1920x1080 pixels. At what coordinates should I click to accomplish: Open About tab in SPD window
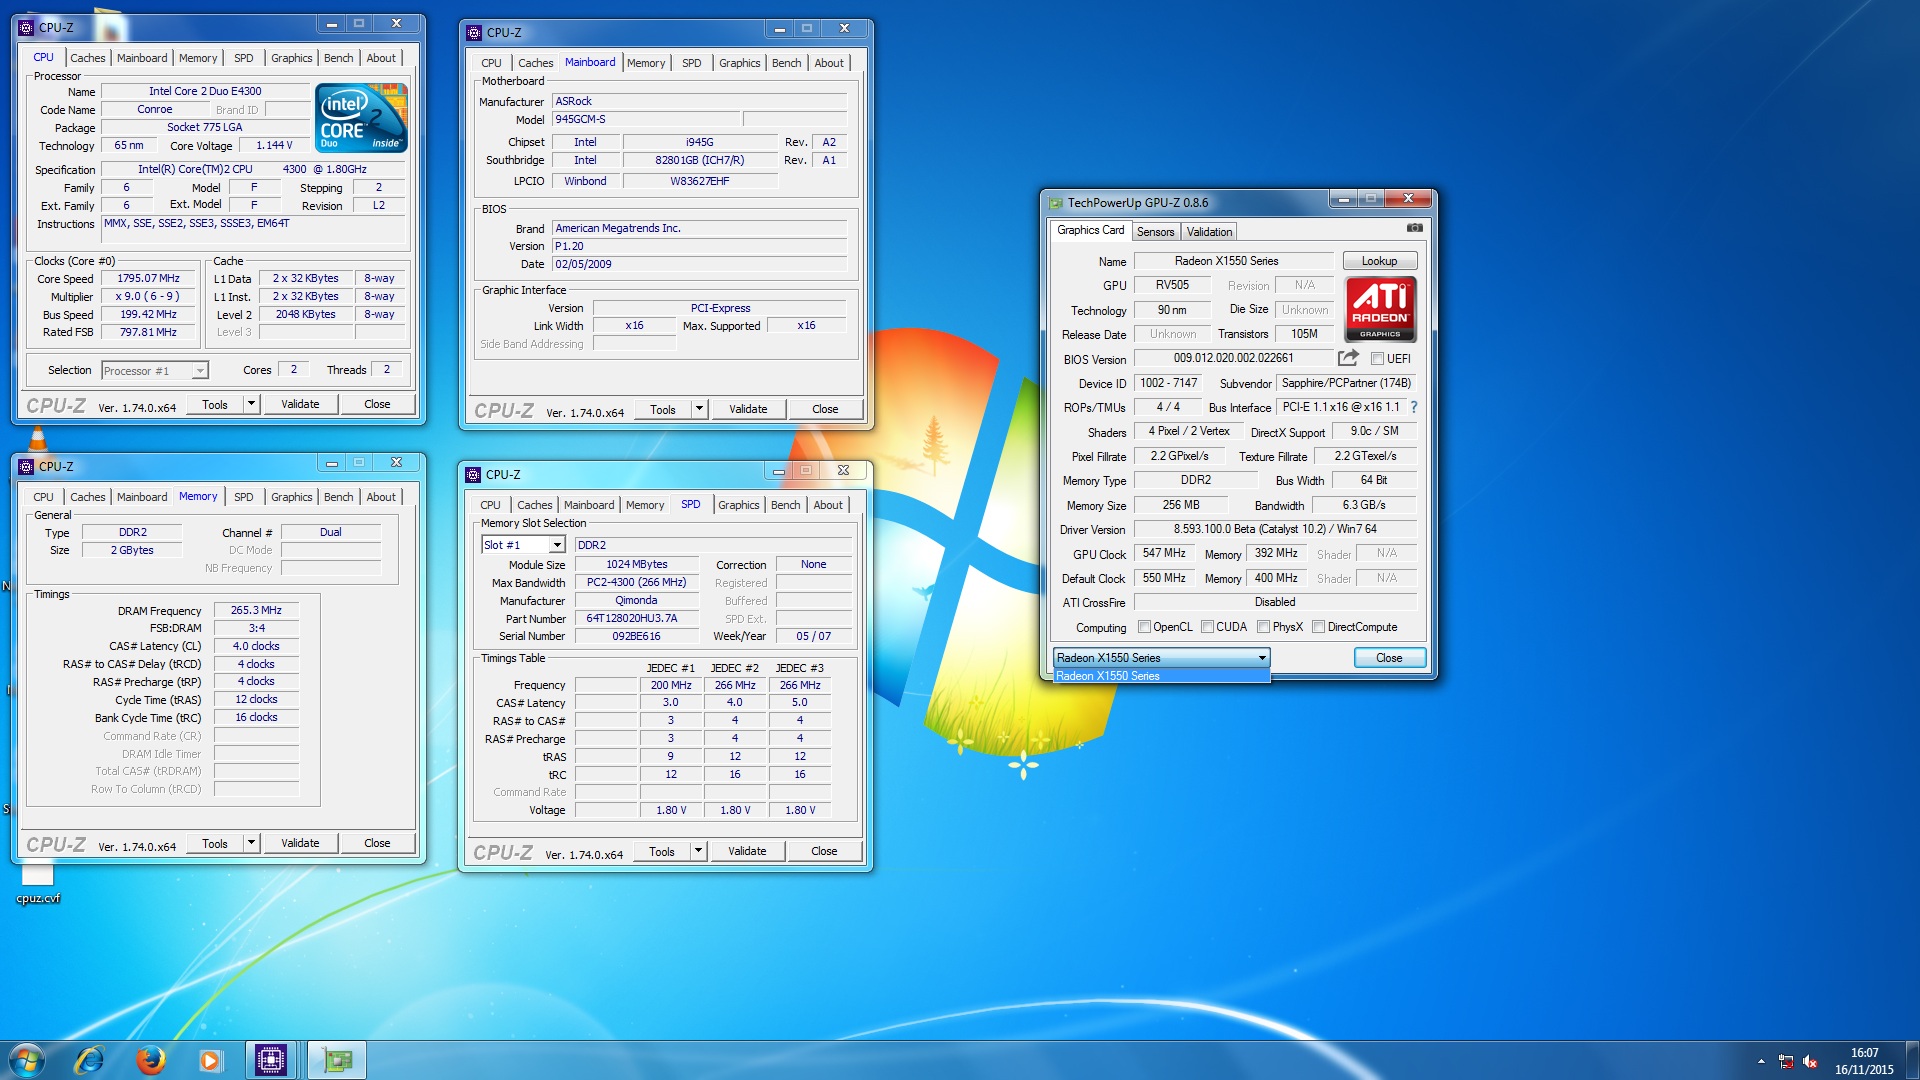(x=828, y=505)
